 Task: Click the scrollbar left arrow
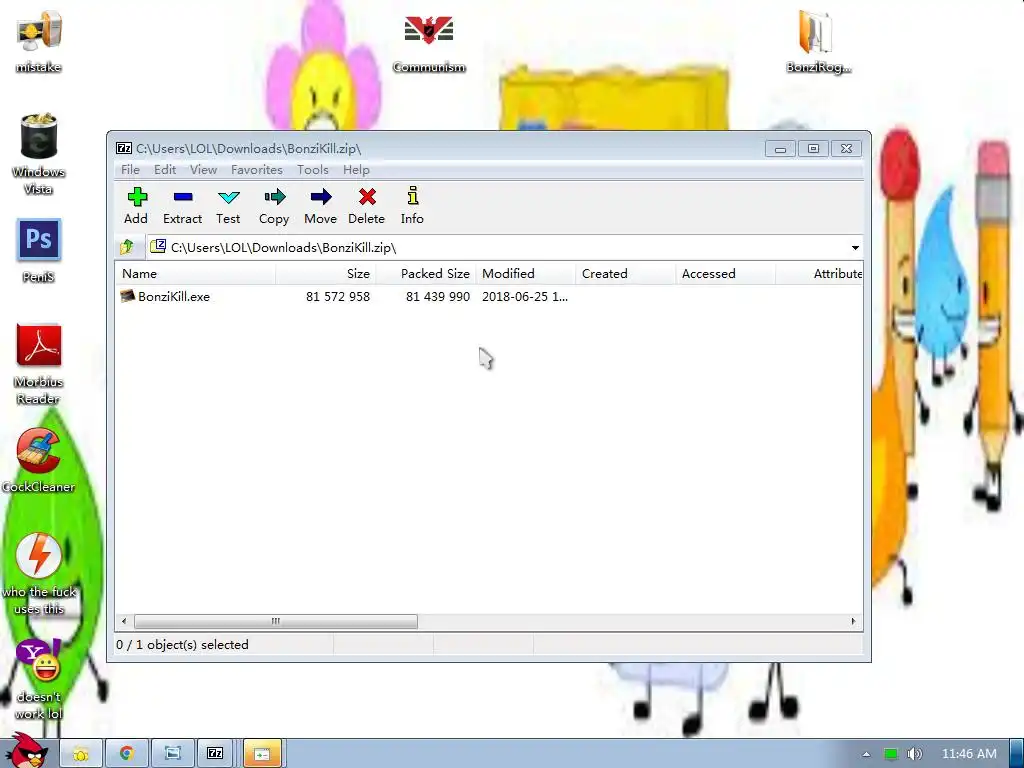125,621
